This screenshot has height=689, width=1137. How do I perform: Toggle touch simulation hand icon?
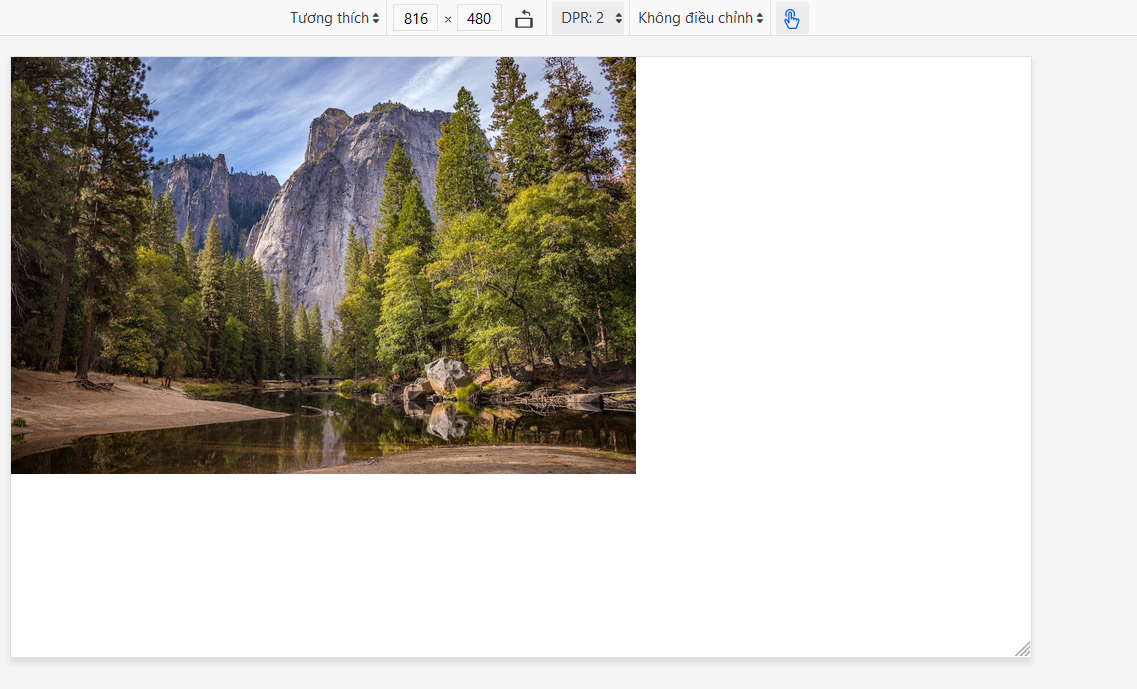[x=792, y=19]
